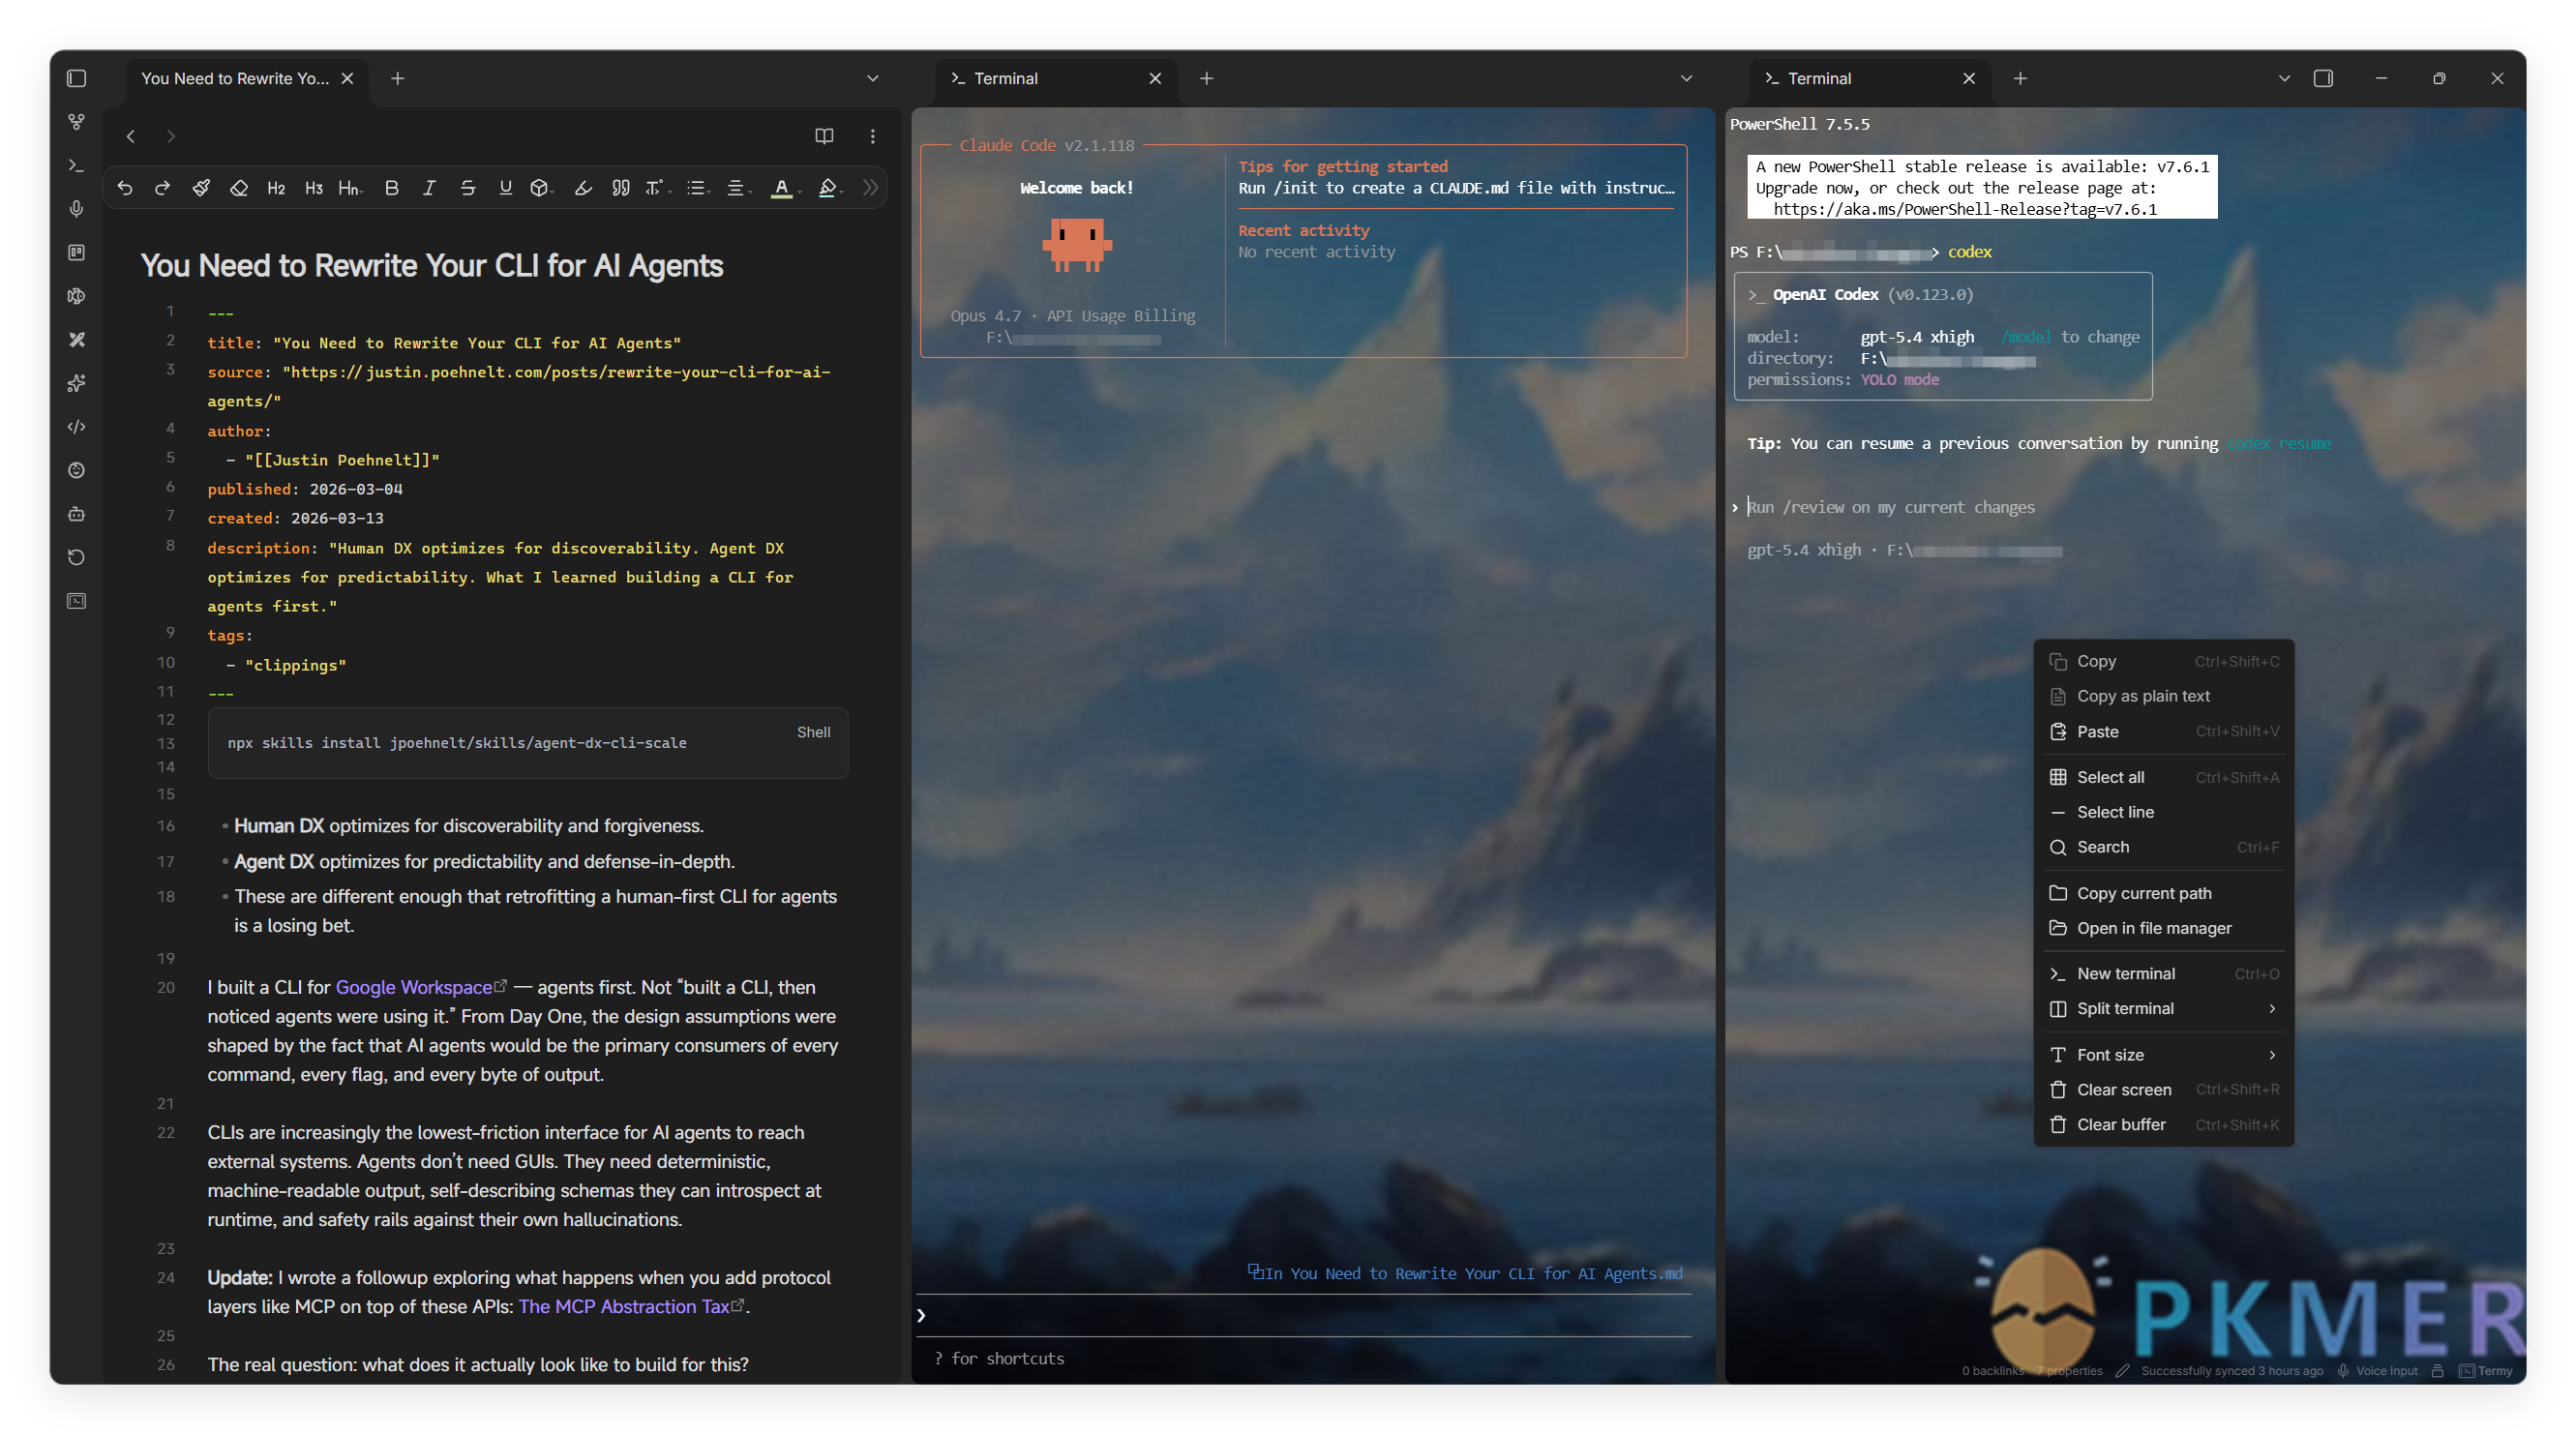
Task: Toggle bold formatting
Action: click(392, 188)
